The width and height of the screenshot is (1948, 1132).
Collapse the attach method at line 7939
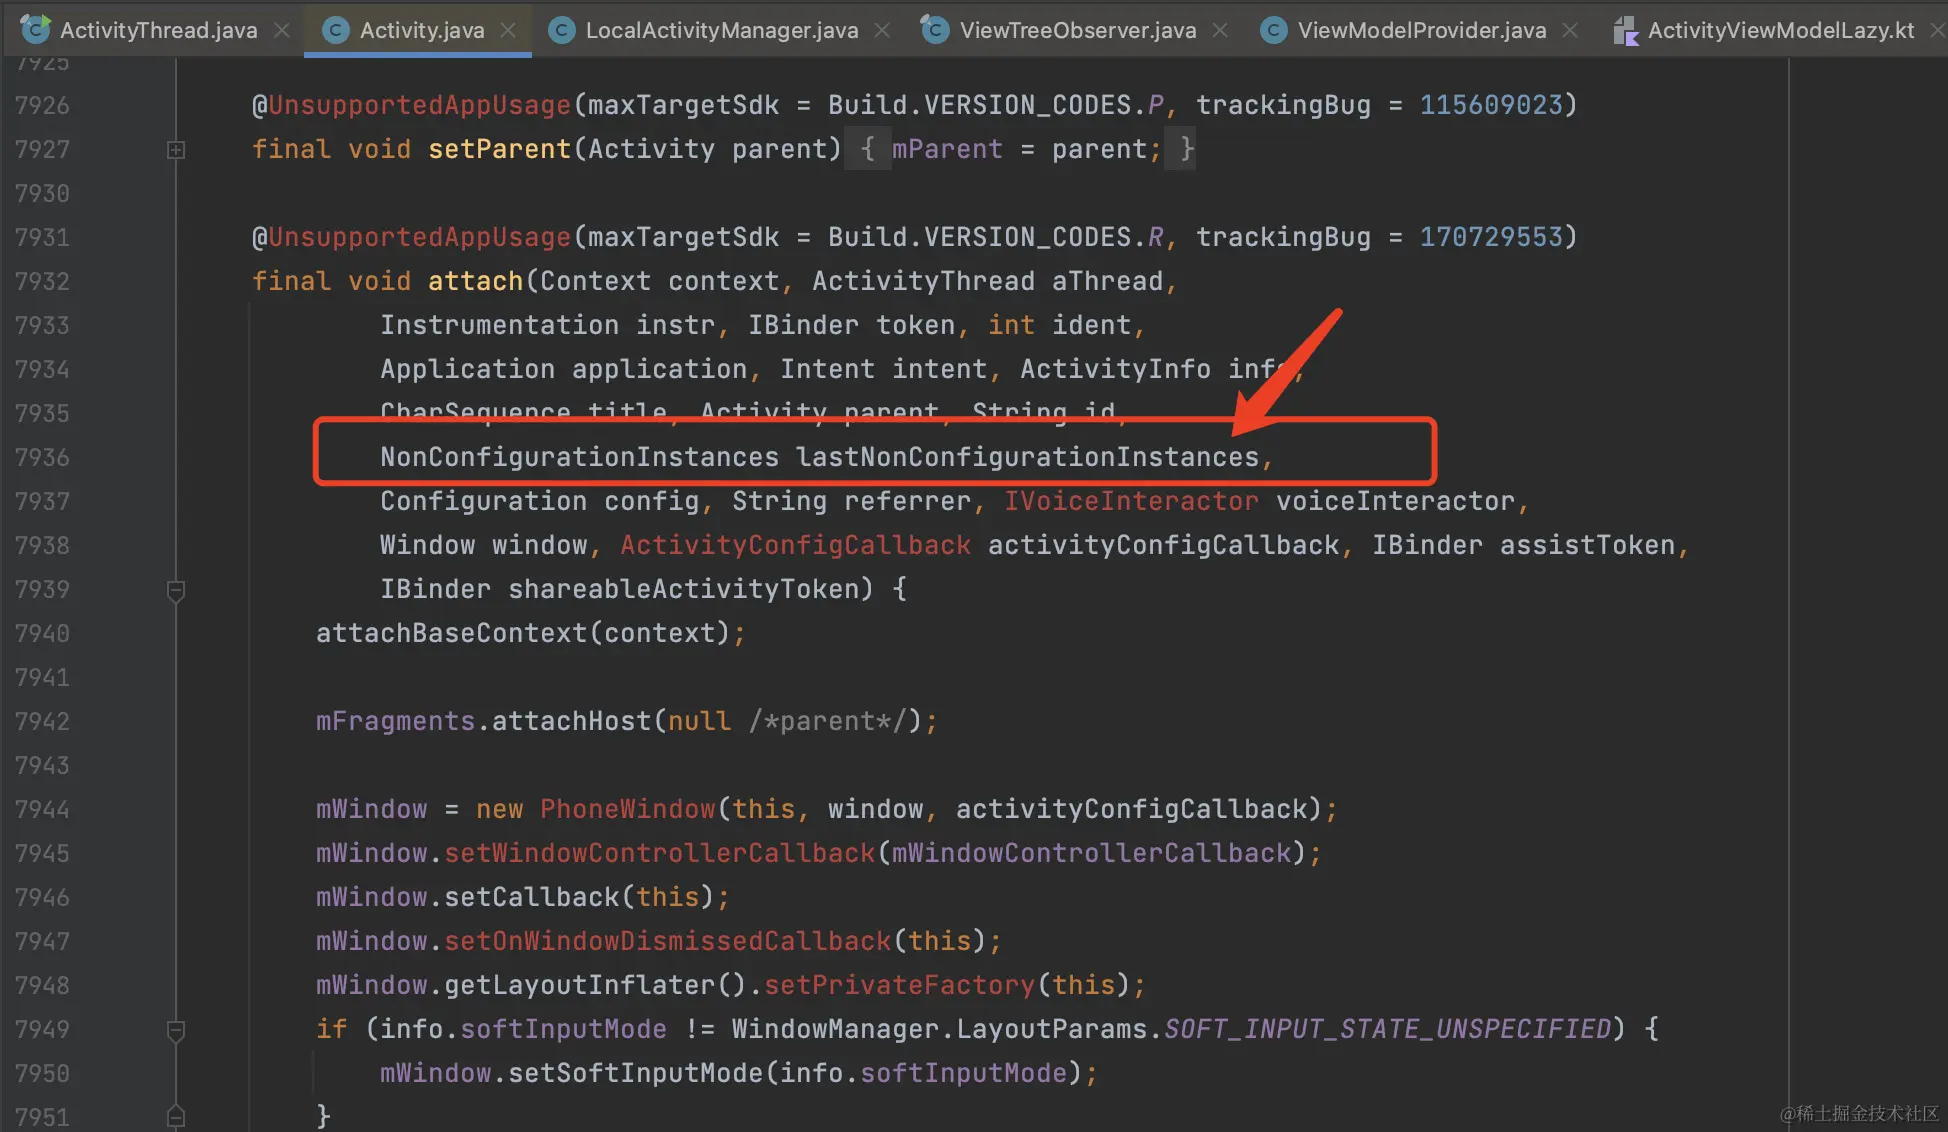click(176, 591)
